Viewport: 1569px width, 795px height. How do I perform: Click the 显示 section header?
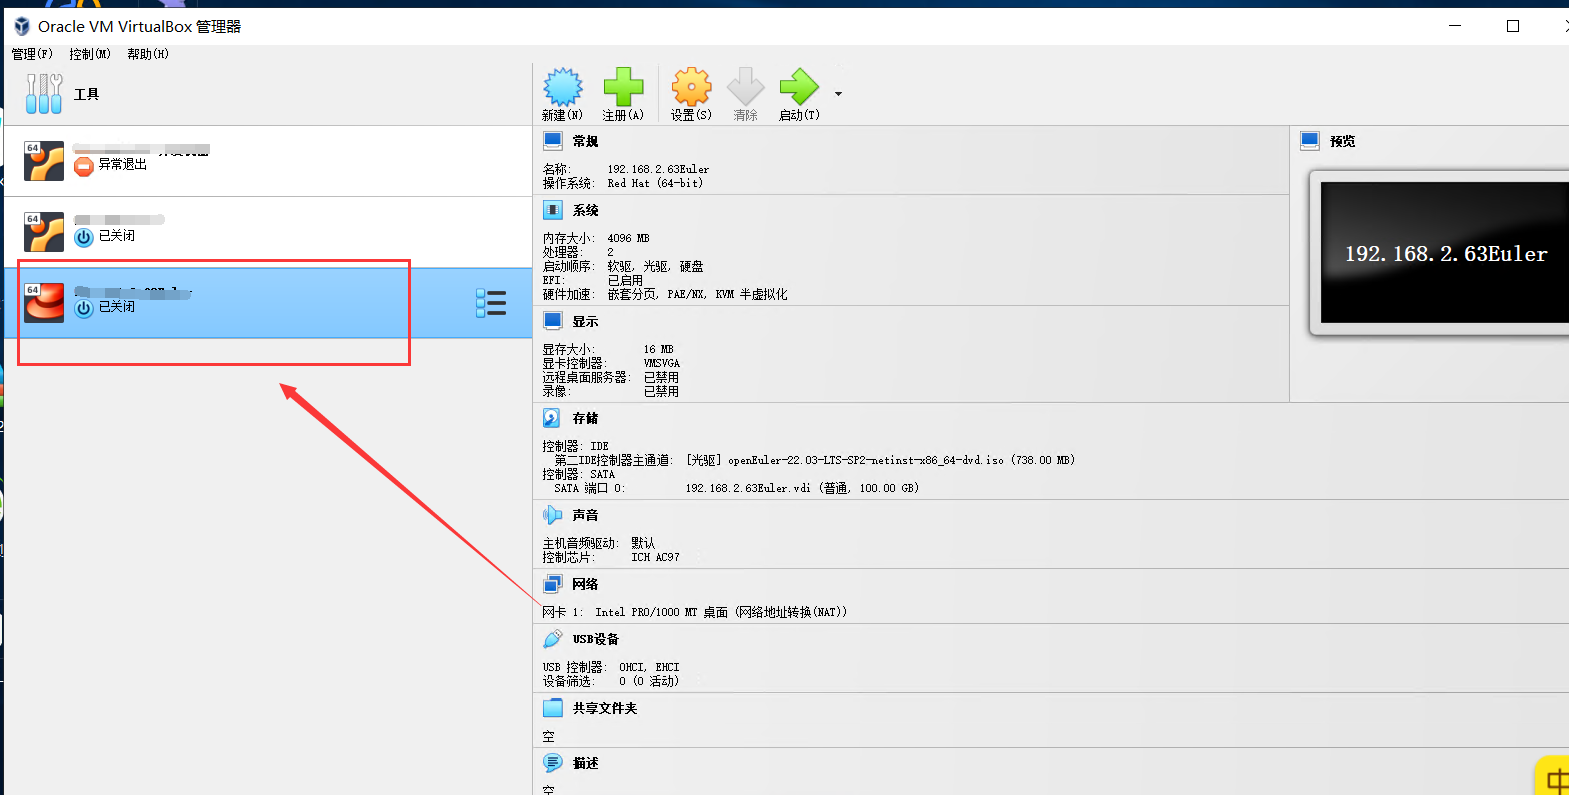click(585, 322)
